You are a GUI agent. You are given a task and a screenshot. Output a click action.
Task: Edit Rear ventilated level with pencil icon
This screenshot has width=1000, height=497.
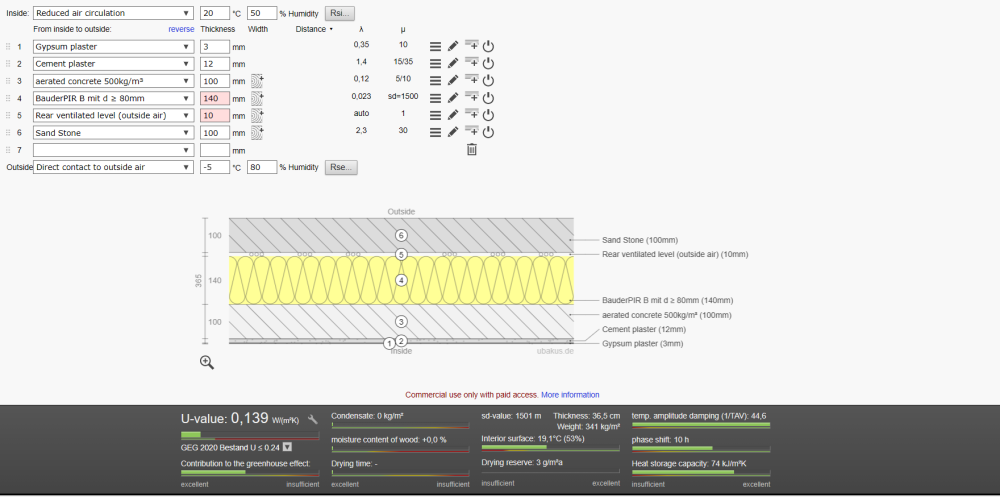tap(453, 115)
